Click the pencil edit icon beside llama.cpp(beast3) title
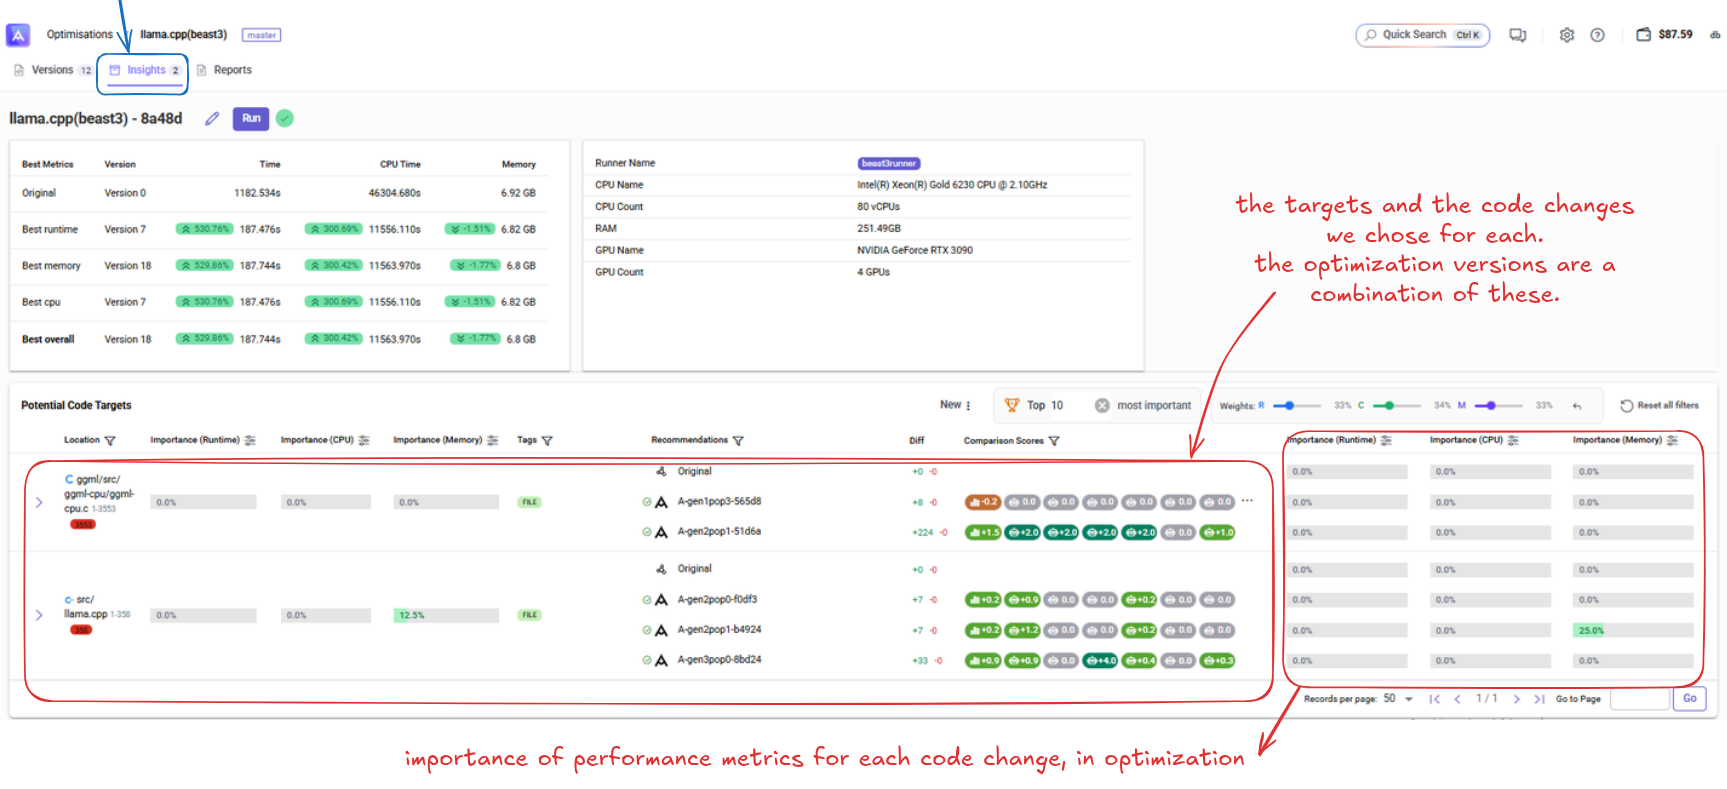 [x=212, y=119]
